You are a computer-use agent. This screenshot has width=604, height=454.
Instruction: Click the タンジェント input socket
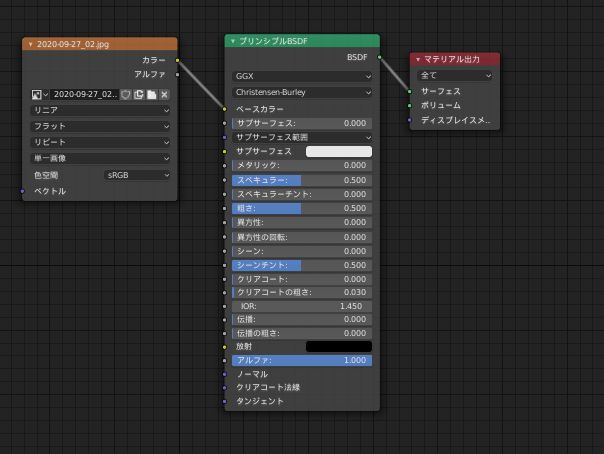pyautogui.click(x=225, y=401)
